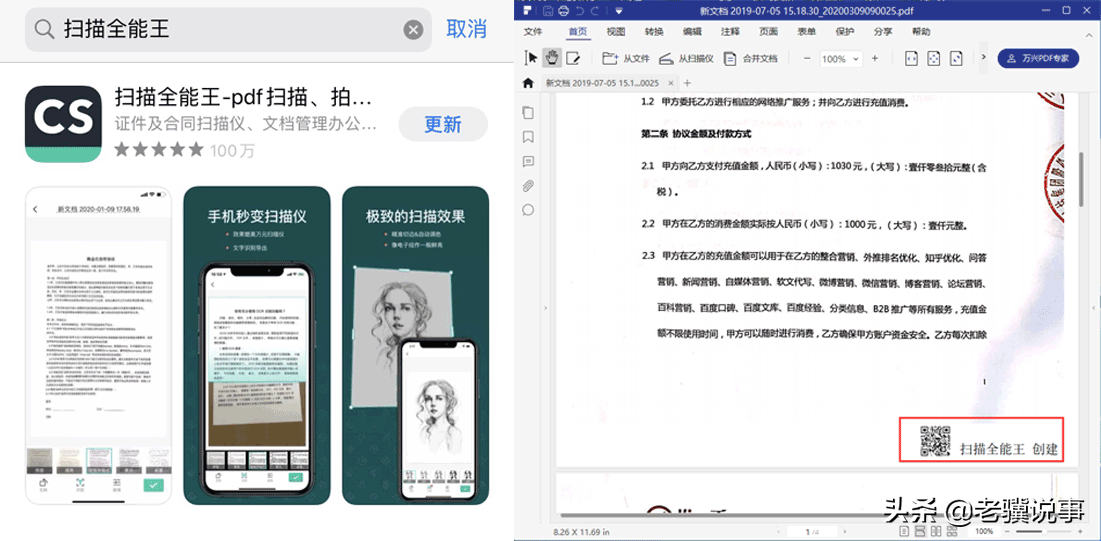Click 从文件 create from file
This screenshot has height=541, width=1101.
[x=626, y=58]
